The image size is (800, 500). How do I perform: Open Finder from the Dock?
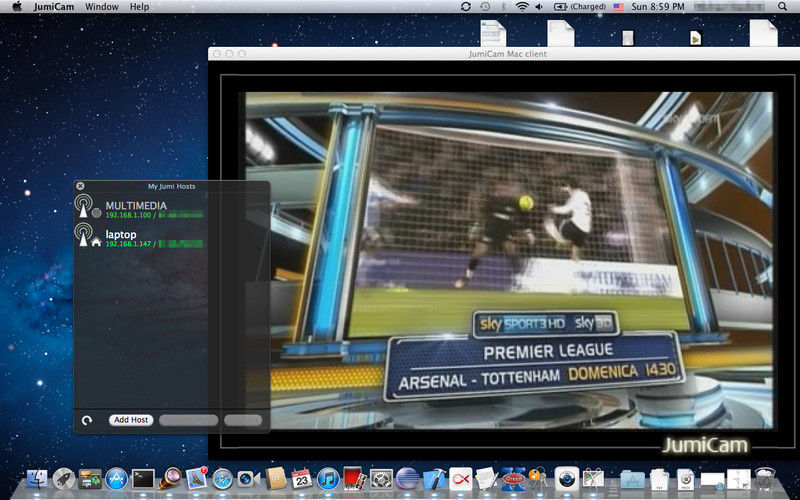pos(37,479)
